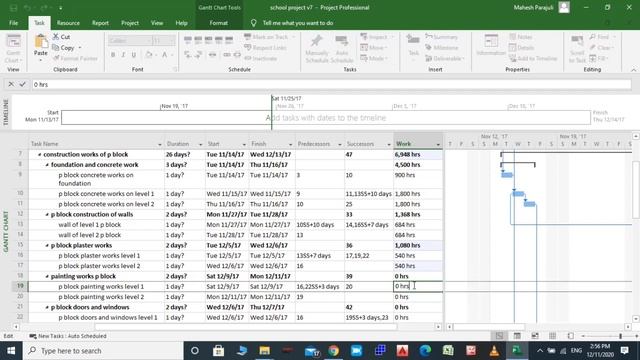
Task: Adjust the zoom slider in status bar
Action: point(620,336)
